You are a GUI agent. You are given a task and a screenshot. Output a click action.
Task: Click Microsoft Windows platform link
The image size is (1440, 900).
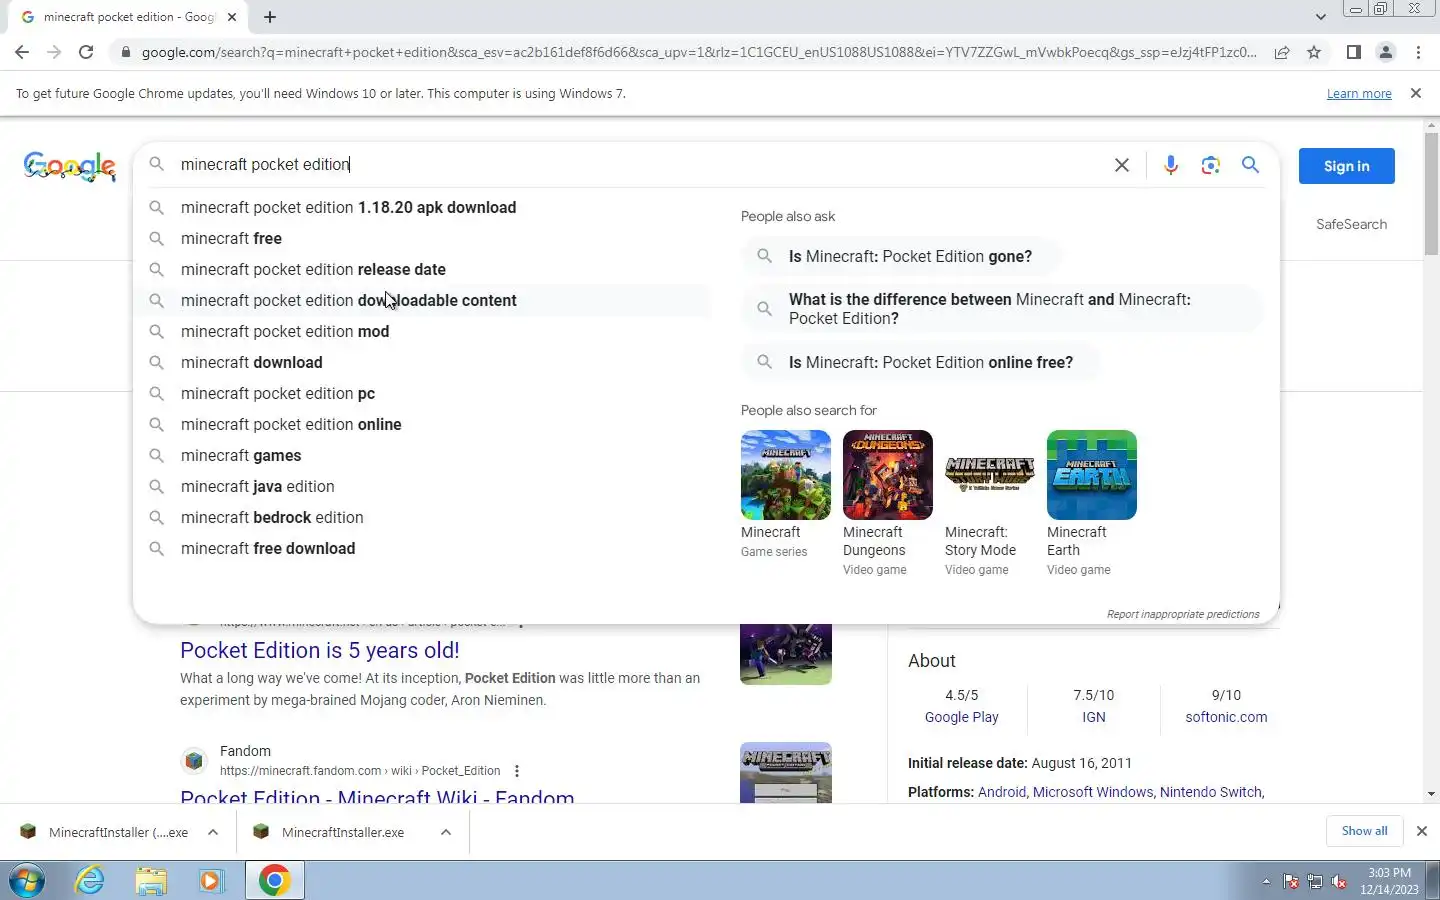[x=1093, y=792]
